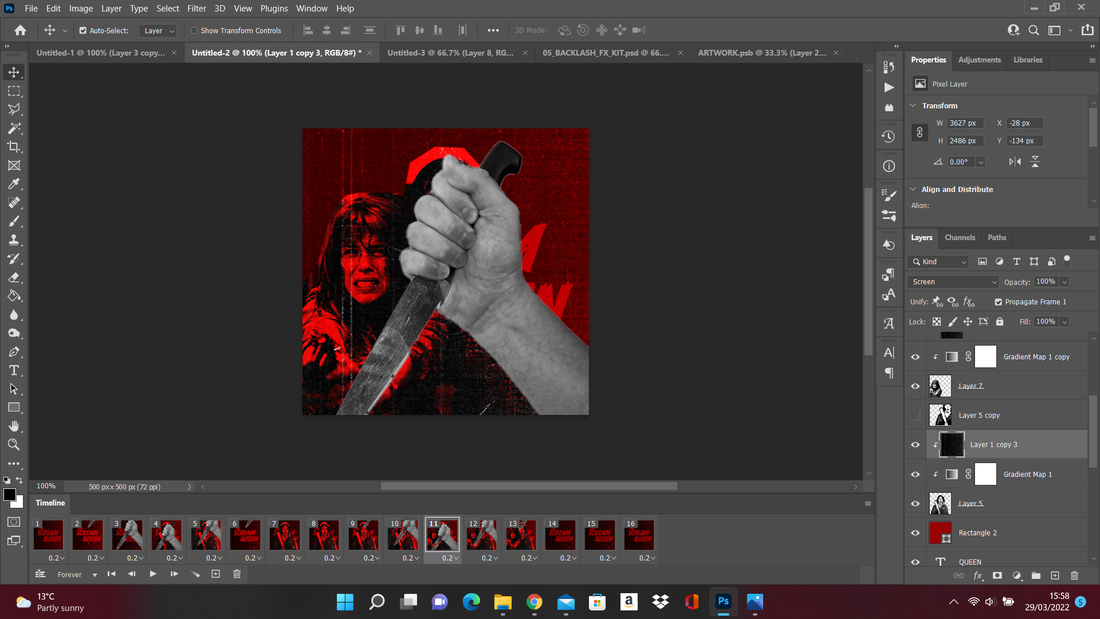1100x619 pixels.
Task: Hide the Rectangle 2 layer
Action: pyautogui.click(x=915, y=533)
